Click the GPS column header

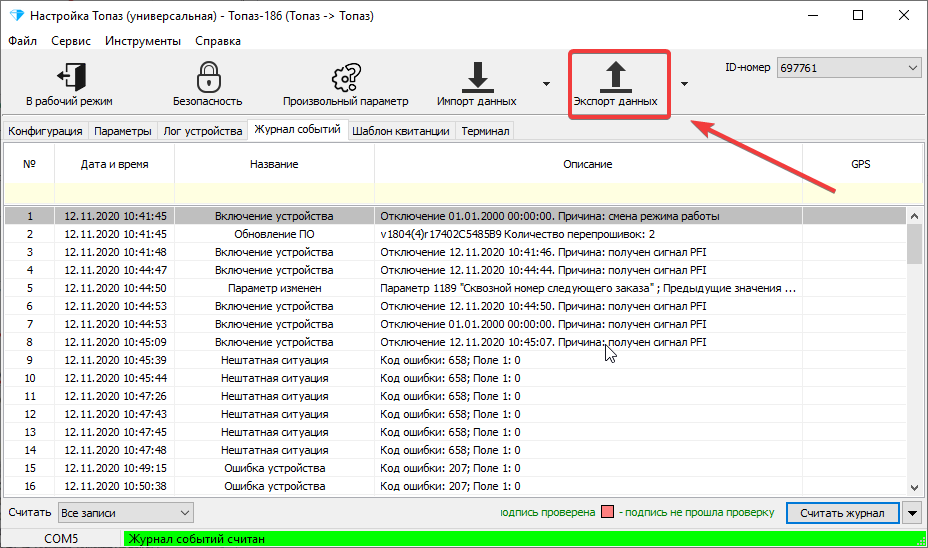click(861, 164)
